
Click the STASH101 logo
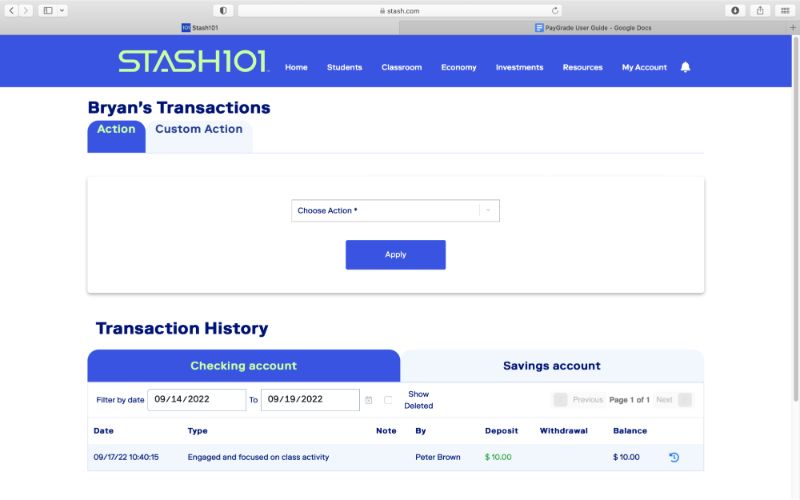(x=193, y=62)
